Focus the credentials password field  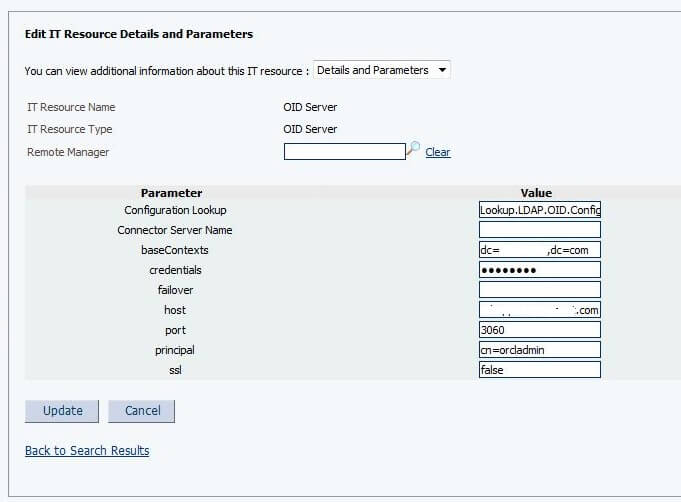[x=540, y=270]
